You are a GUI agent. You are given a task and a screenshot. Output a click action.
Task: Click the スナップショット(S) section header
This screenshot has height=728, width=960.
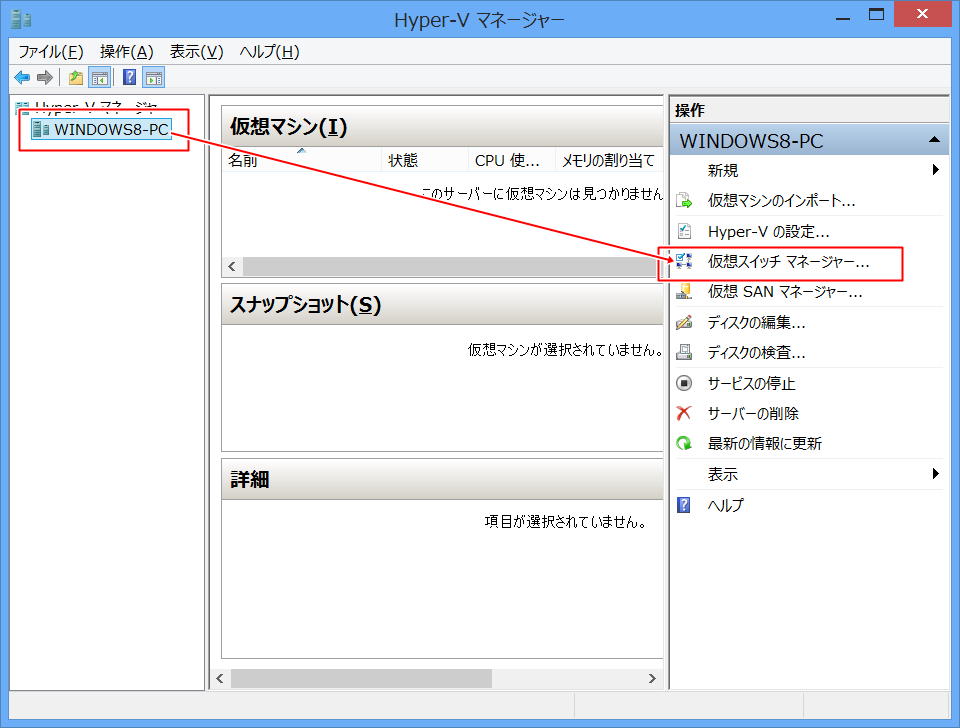442,304
